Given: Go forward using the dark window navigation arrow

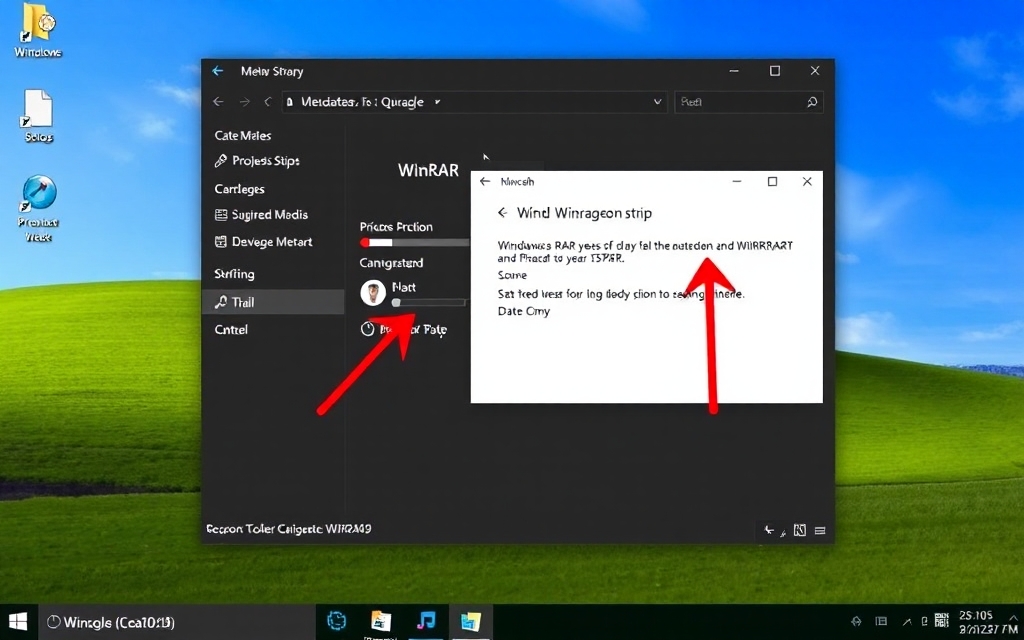Looking at the screenshot, I should 244,102.
